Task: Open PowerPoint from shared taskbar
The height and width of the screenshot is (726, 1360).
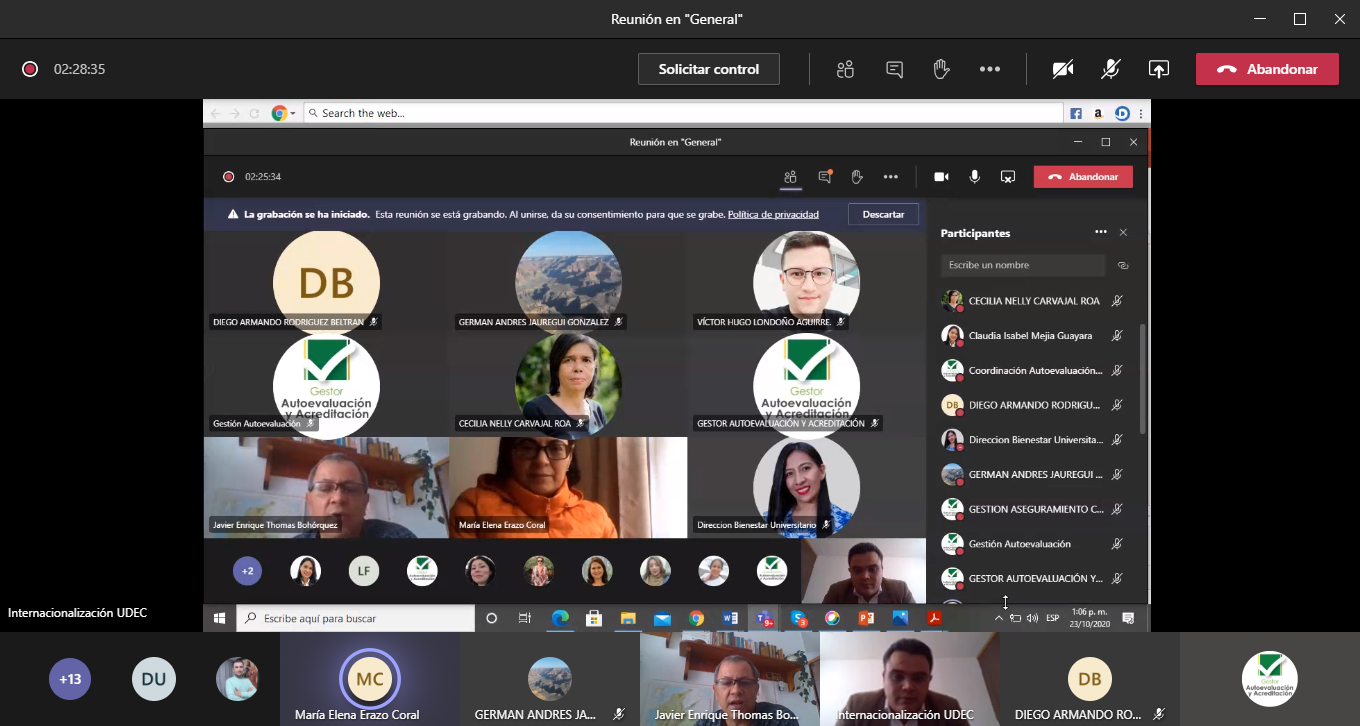Action: pyautogui.click(x=866, y=618)
